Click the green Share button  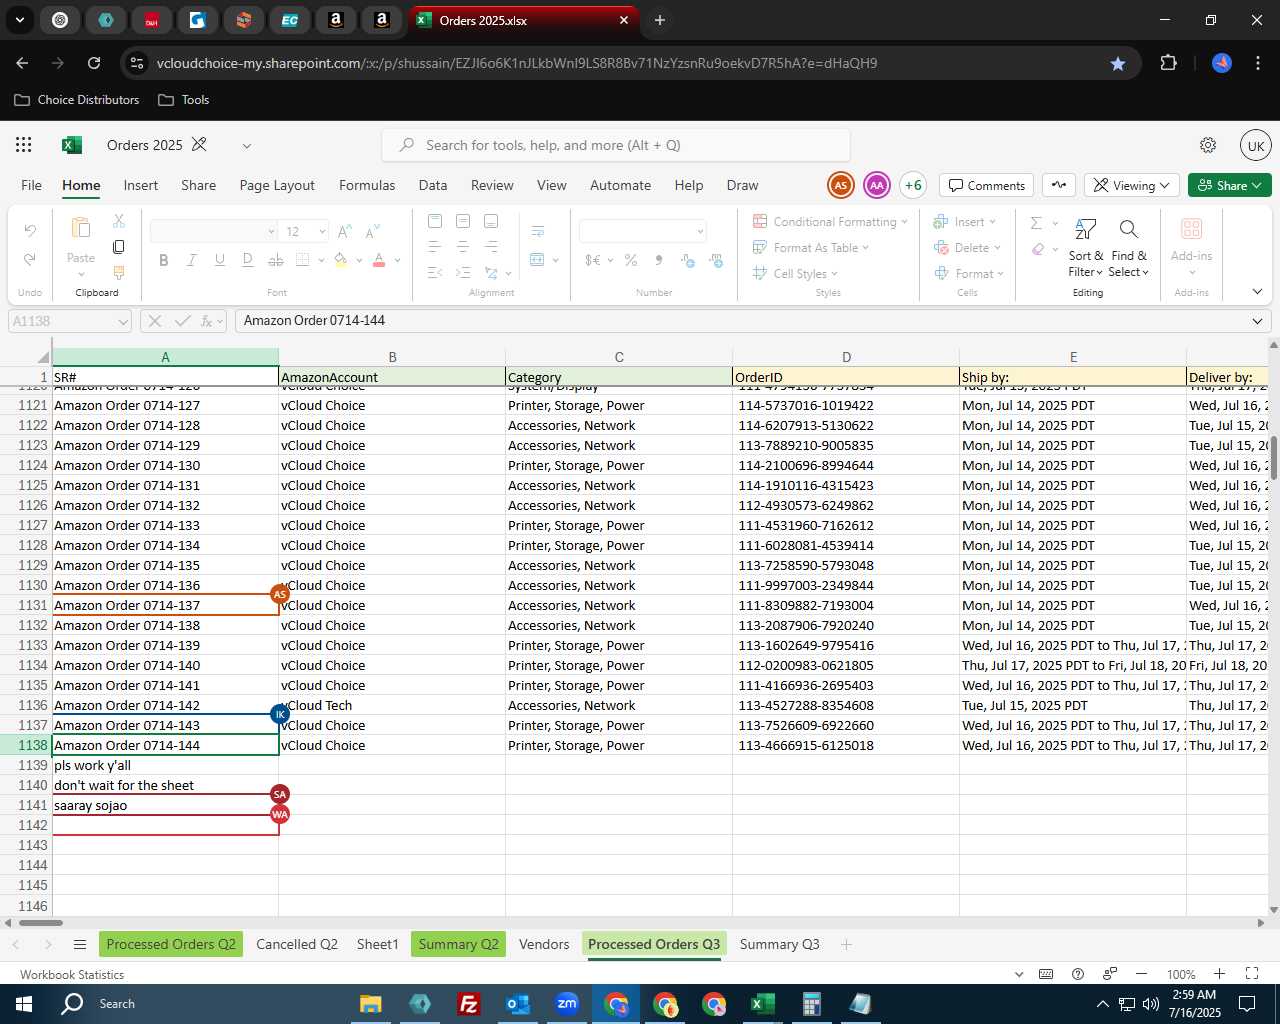[1229, 185]
